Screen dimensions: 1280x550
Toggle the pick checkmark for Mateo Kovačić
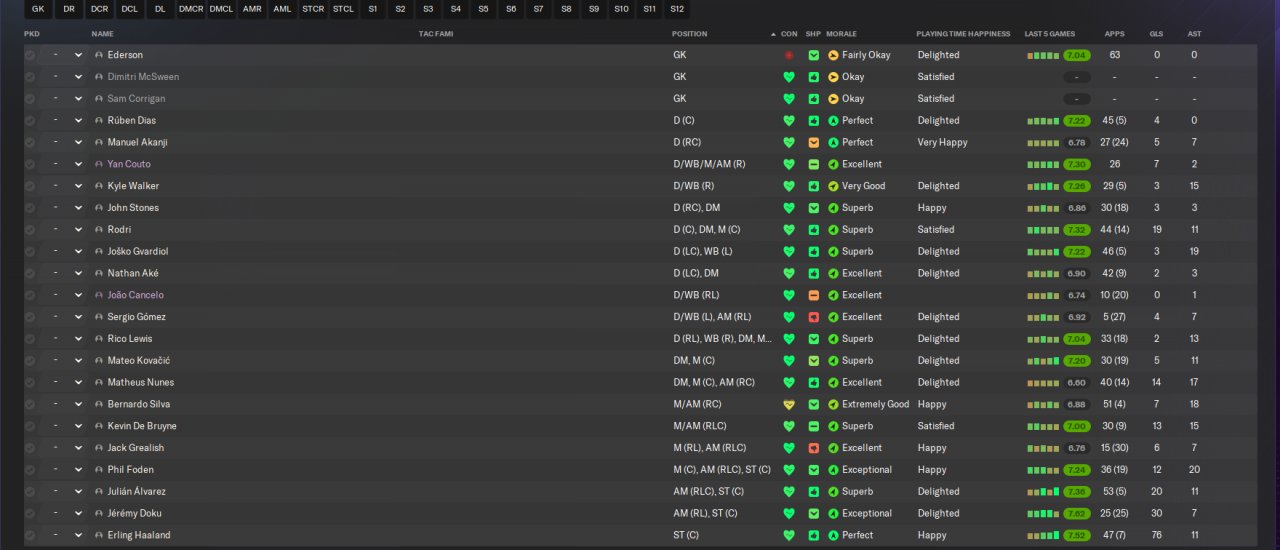[x=30, y=360]
